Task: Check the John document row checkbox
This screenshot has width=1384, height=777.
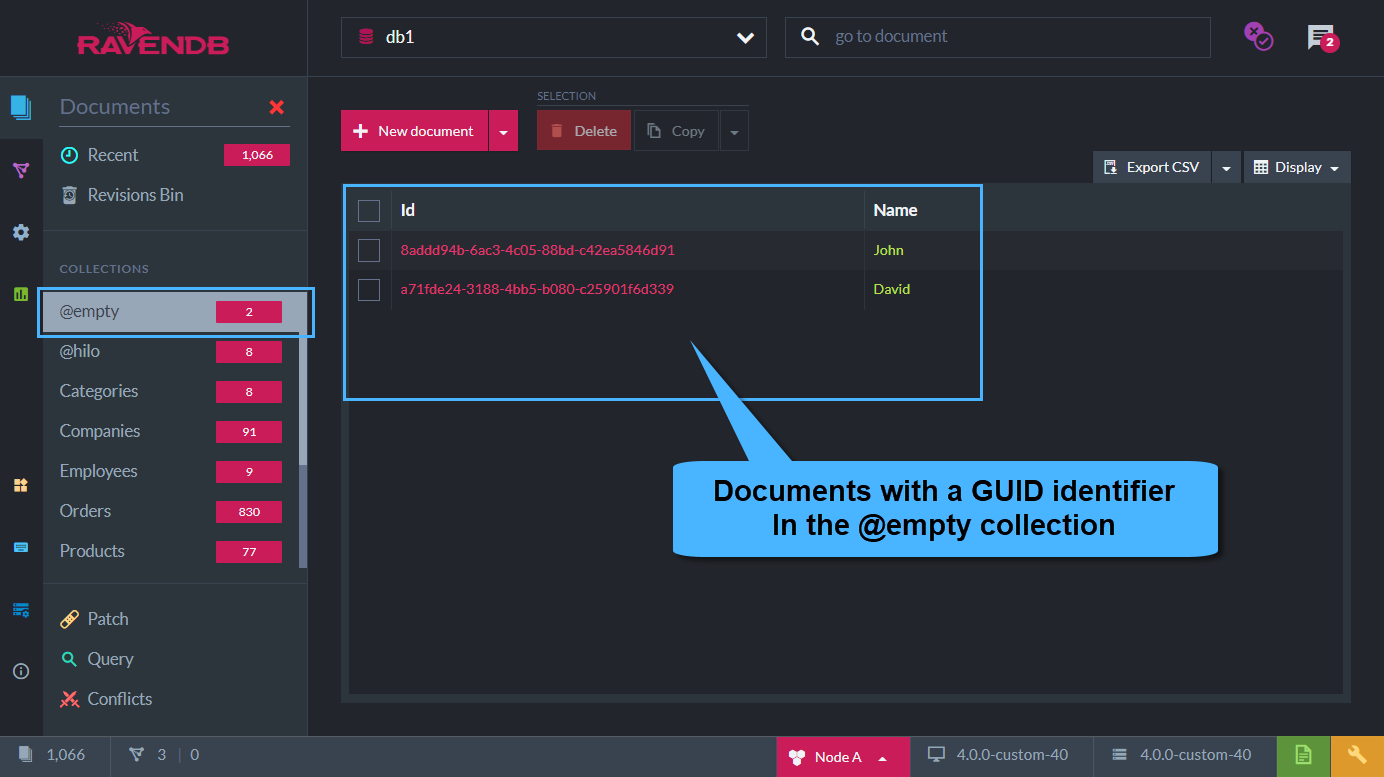Action: coord(369,250)
